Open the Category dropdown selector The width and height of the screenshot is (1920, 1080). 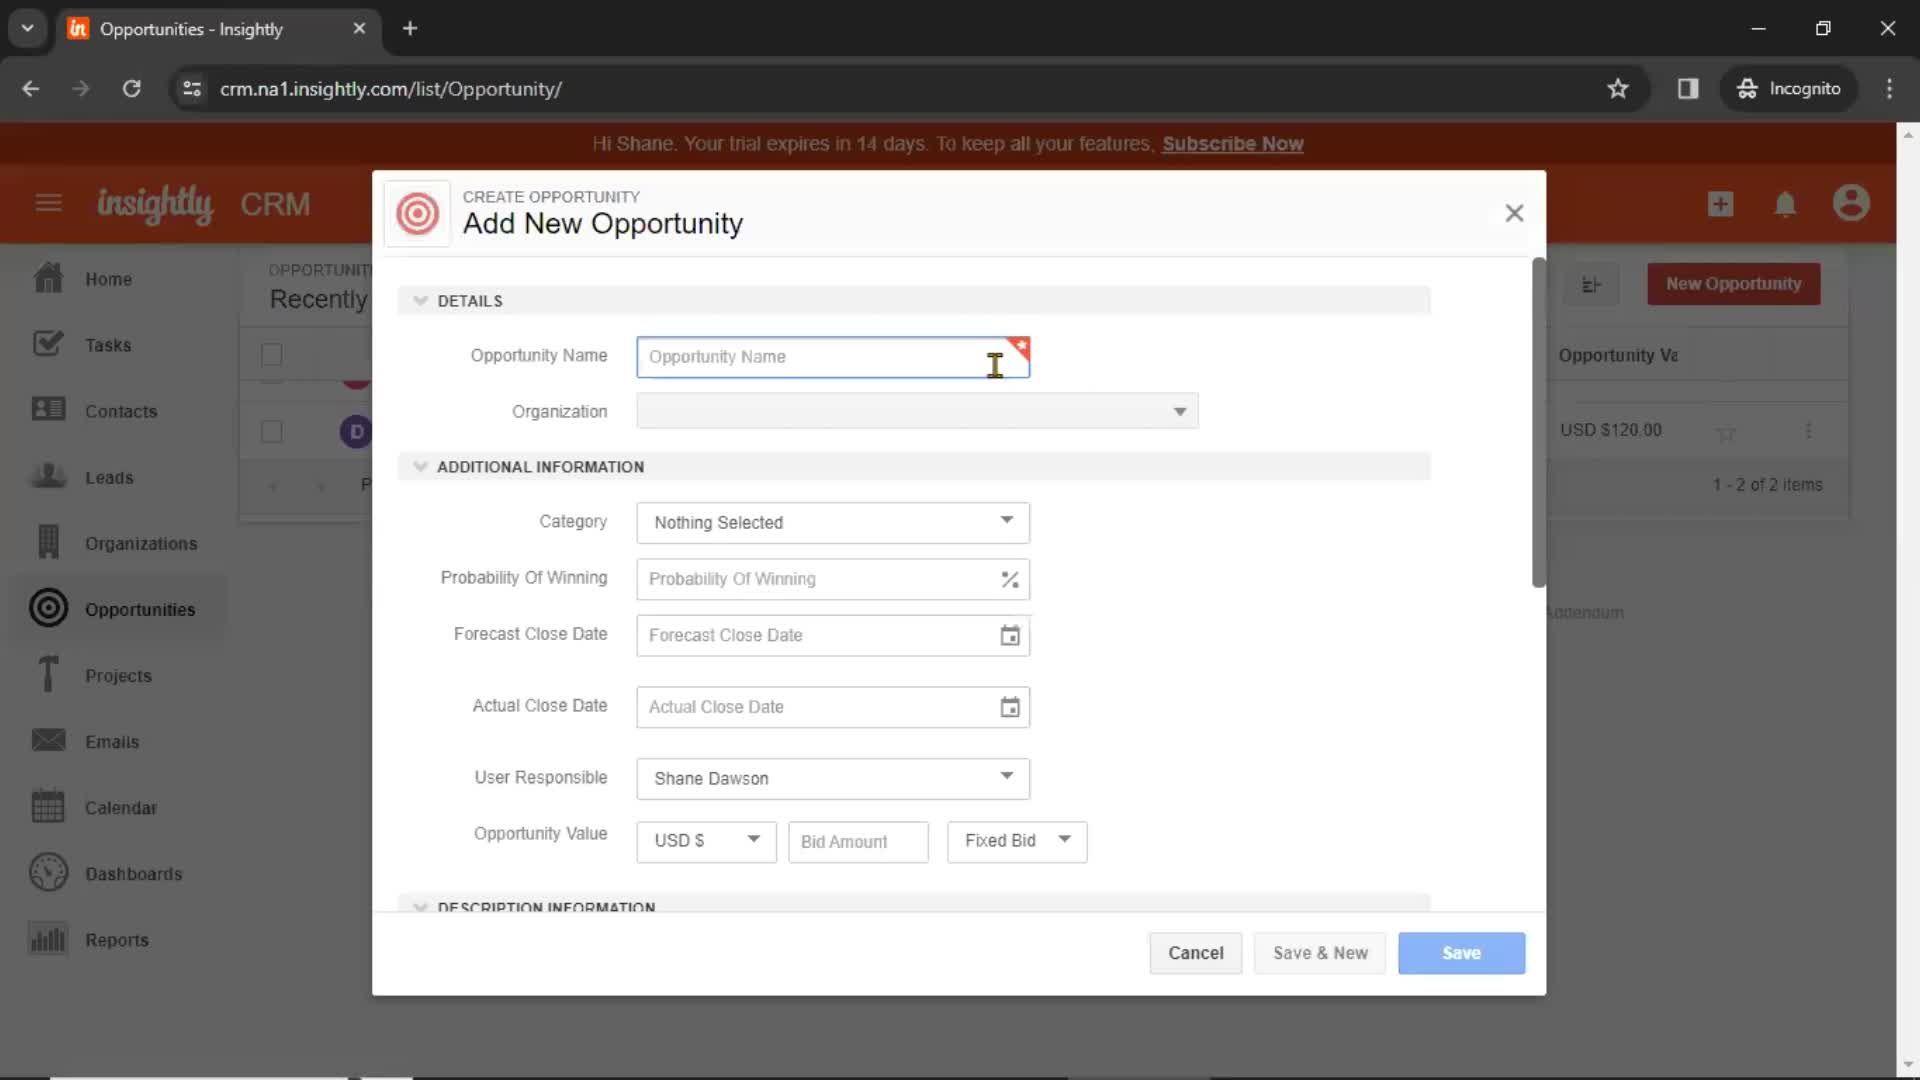point(832,521)
